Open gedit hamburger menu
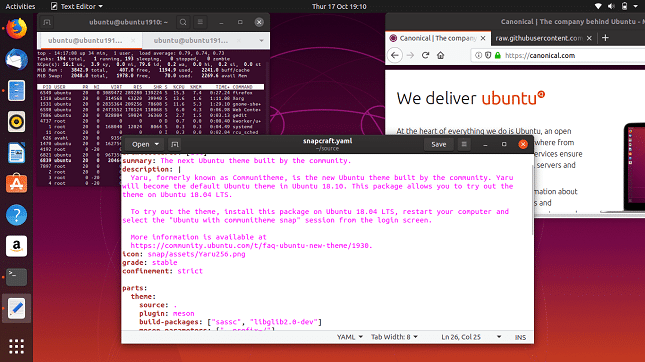This screenshot has width=645, height=362. 464,144
